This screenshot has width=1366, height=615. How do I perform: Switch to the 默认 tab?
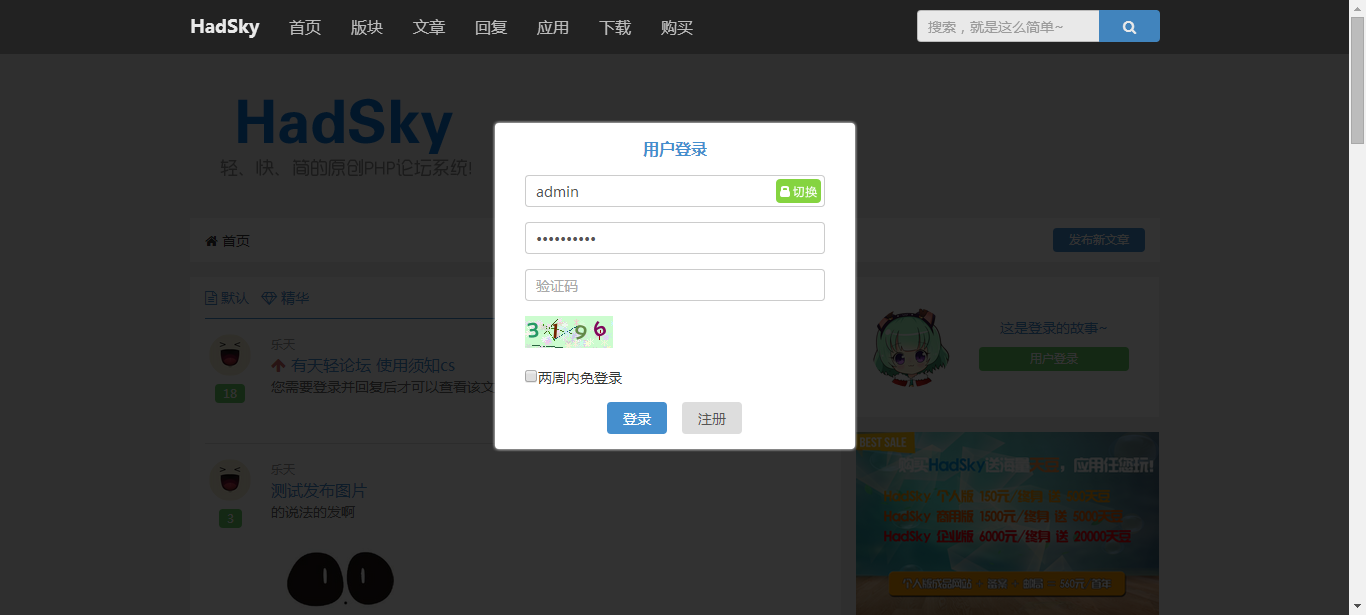point(227,298)
